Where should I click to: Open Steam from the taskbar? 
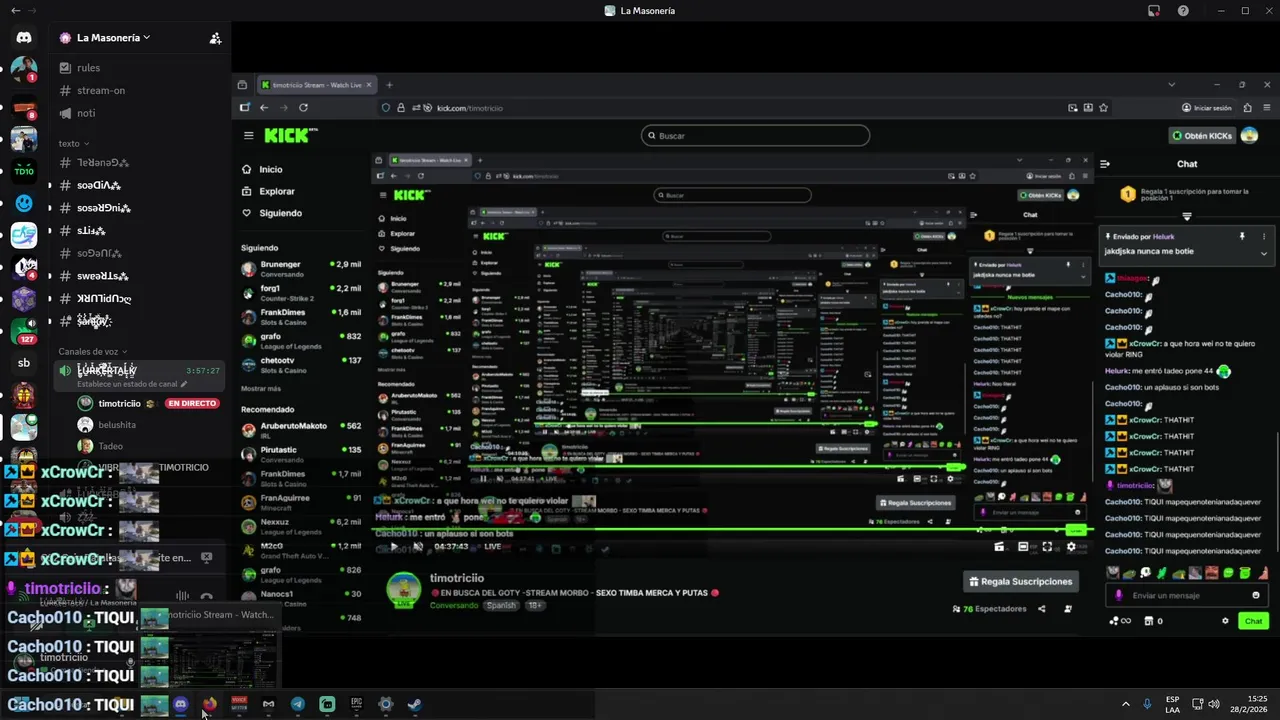click(x=415, y=704)
